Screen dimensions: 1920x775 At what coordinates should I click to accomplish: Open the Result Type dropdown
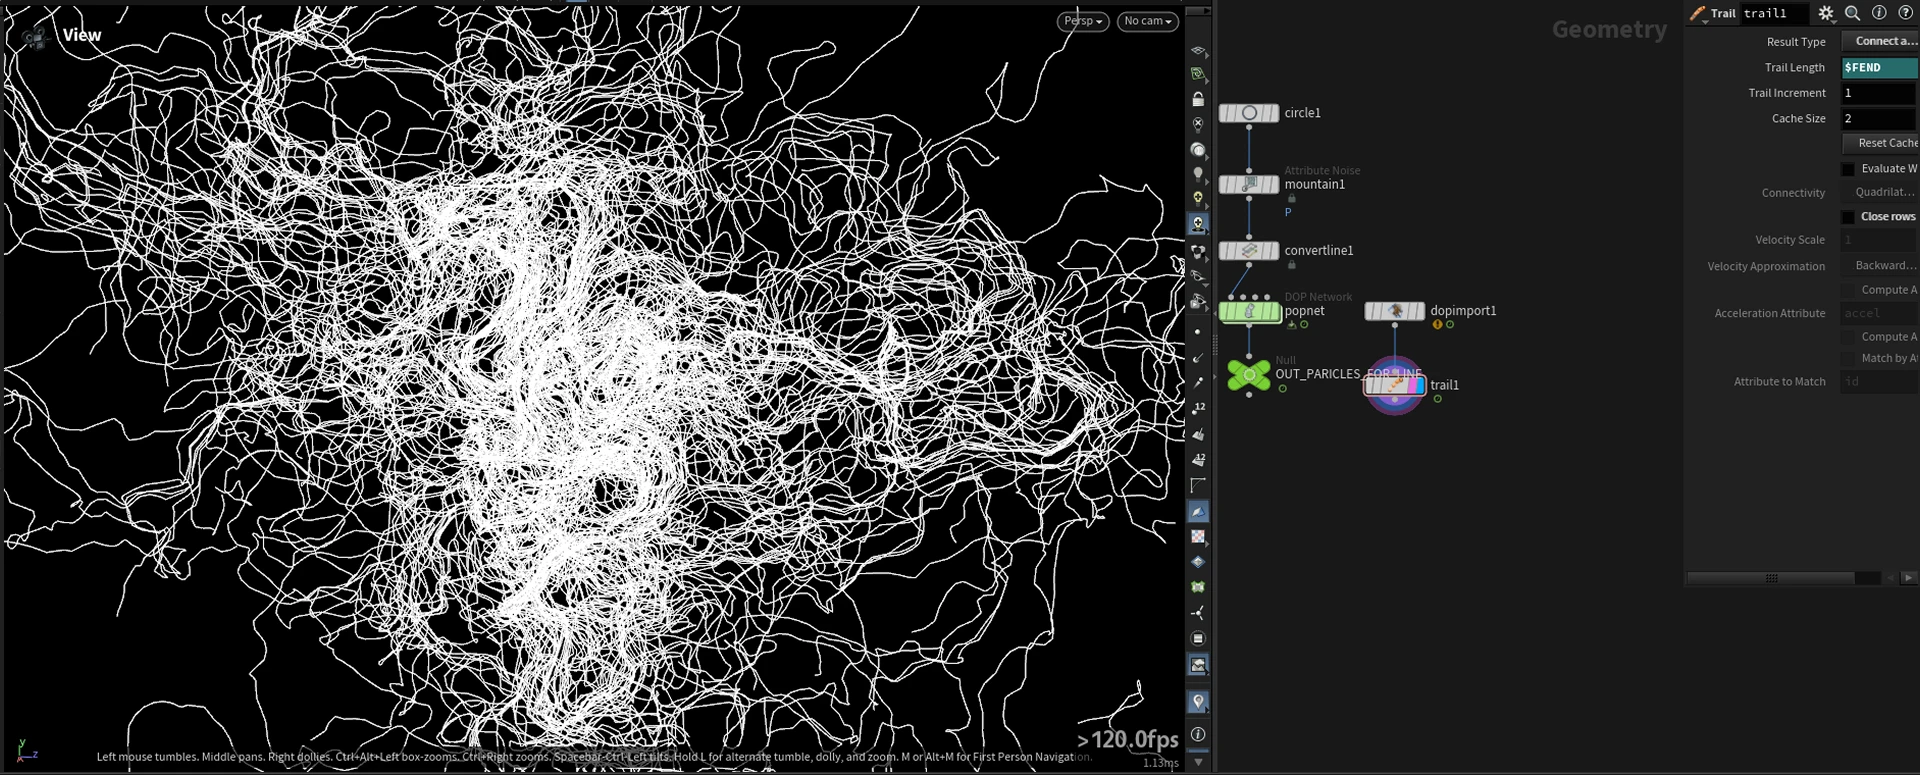point(1880,41)
